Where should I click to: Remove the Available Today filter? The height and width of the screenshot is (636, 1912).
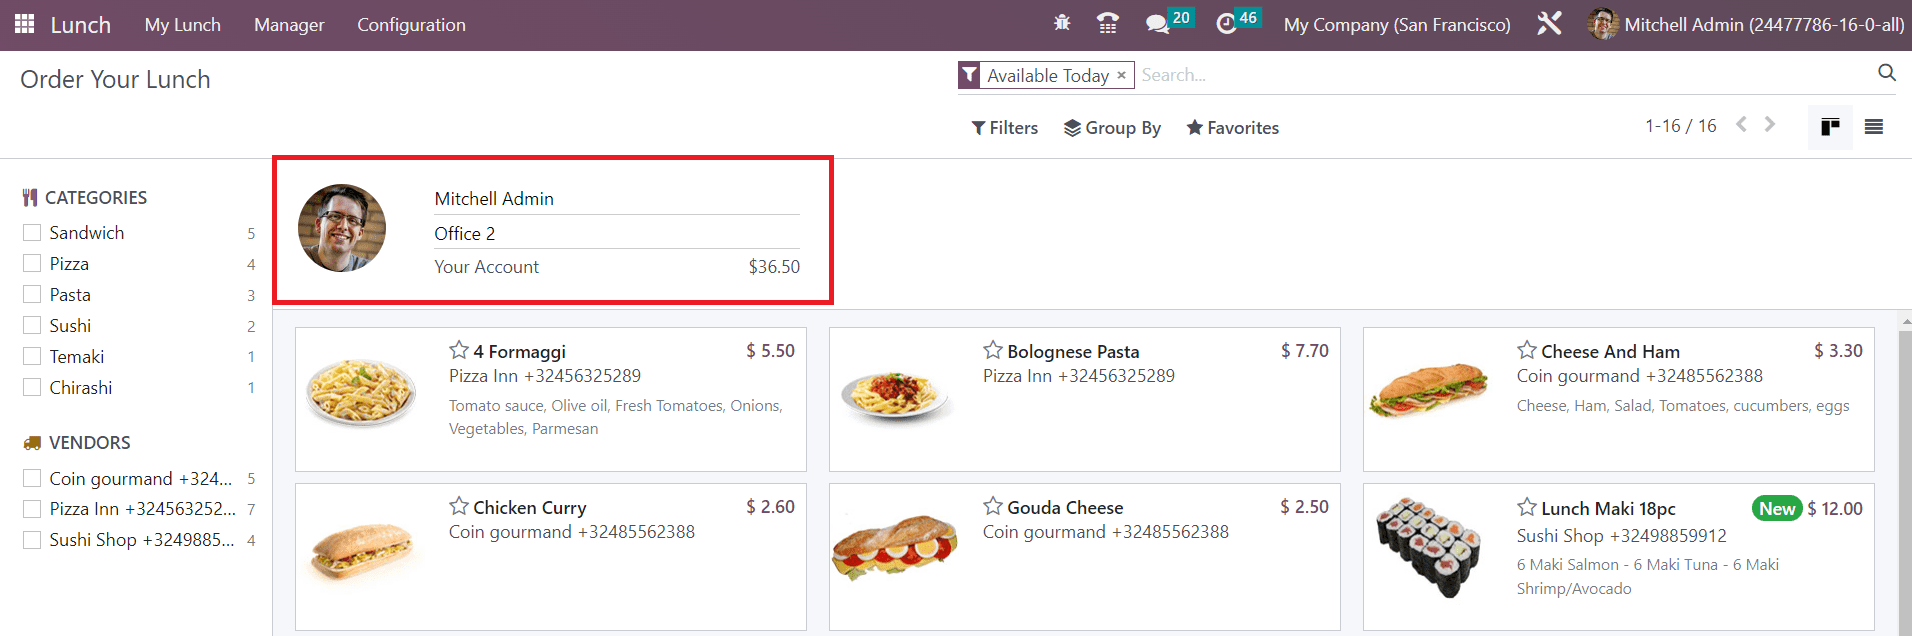tap(1121, 76)
